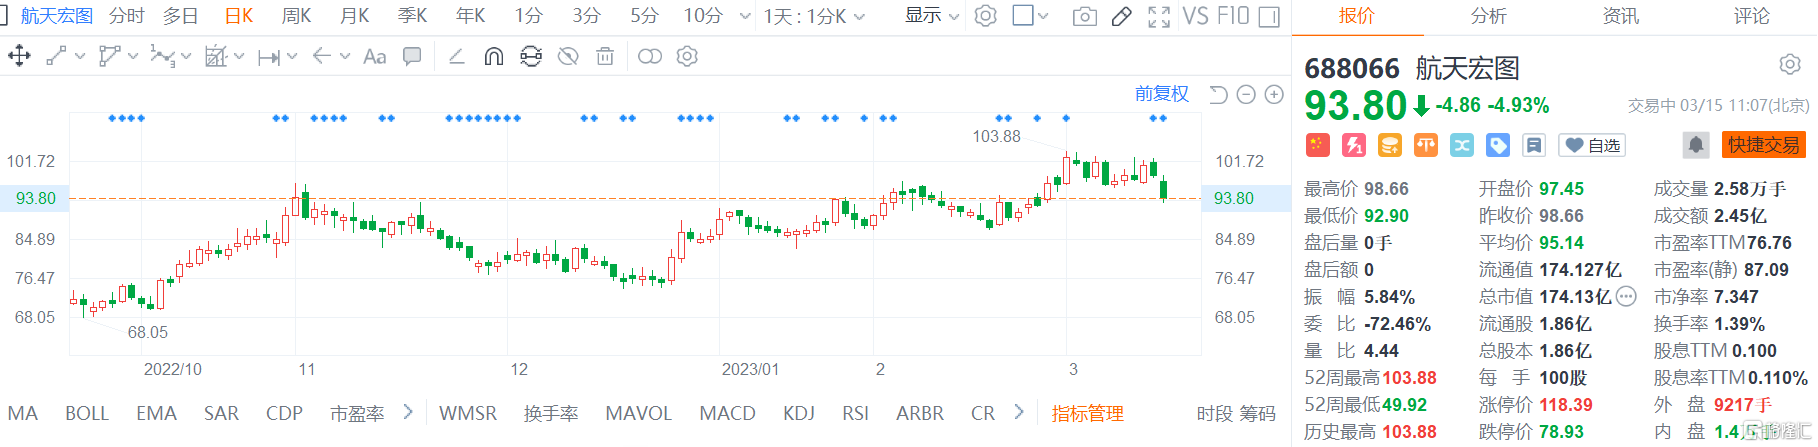Expand trend line tool dropdown arrow

click(80, 57)
